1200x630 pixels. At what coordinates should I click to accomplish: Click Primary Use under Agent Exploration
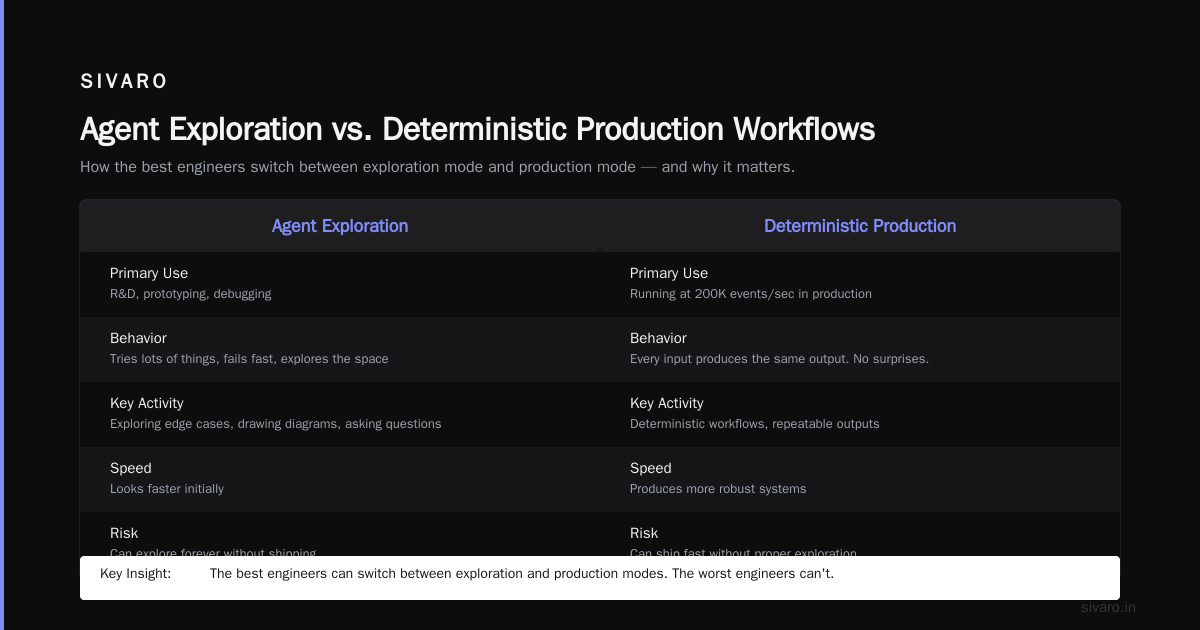tap(149, 273)
